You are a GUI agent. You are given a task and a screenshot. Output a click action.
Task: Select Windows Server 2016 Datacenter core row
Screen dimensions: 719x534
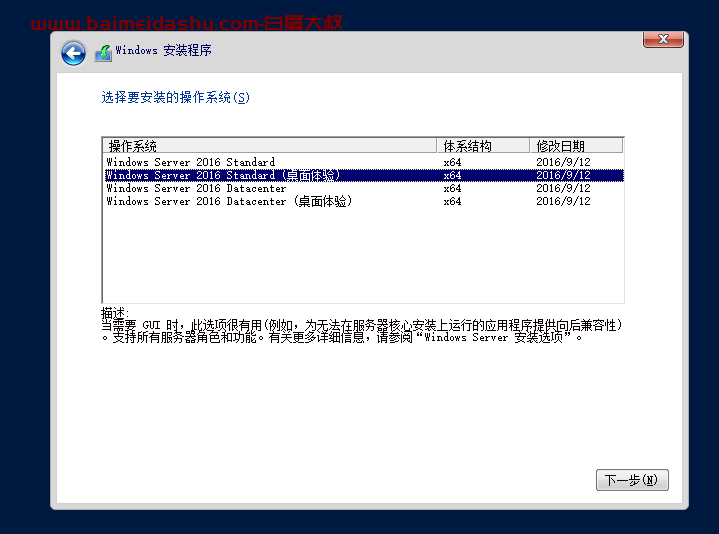364,188
